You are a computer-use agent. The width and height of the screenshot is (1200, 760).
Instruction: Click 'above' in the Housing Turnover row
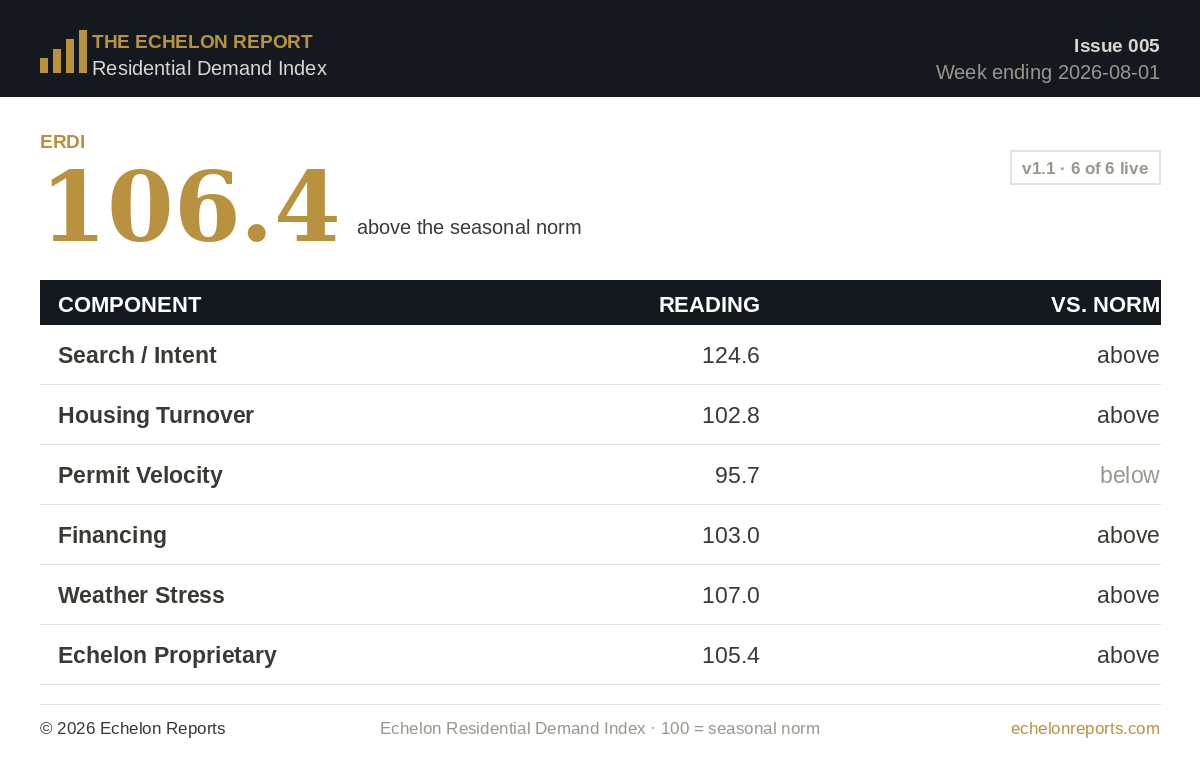1128,415
